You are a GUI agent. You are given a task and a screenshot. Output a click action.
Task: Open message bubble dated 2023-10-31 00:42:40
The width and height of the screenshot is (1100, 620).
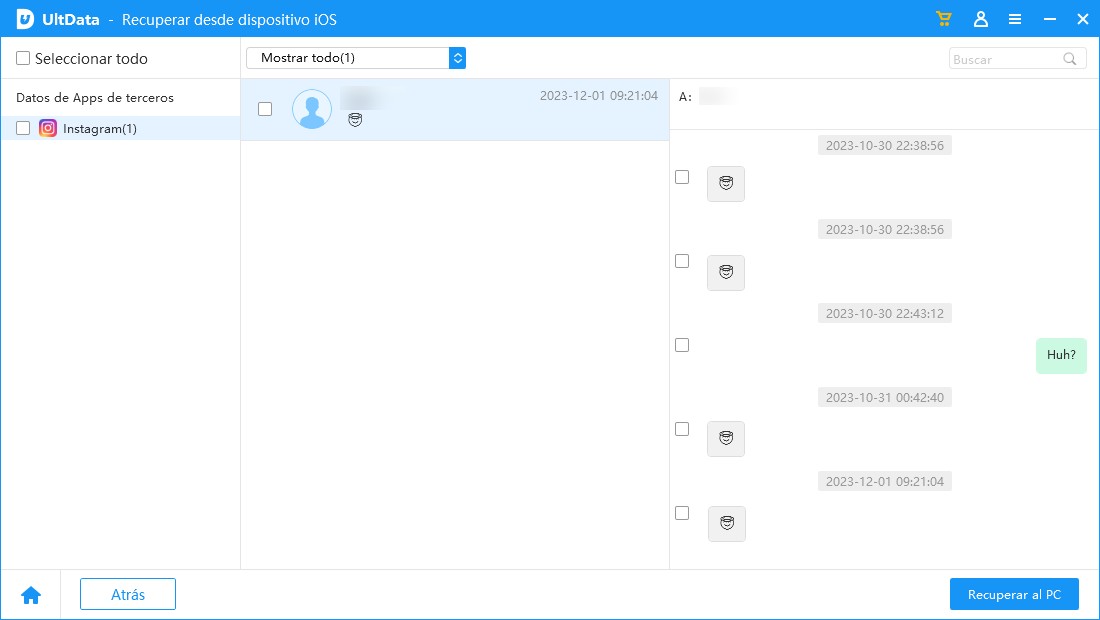coord(726,438)
